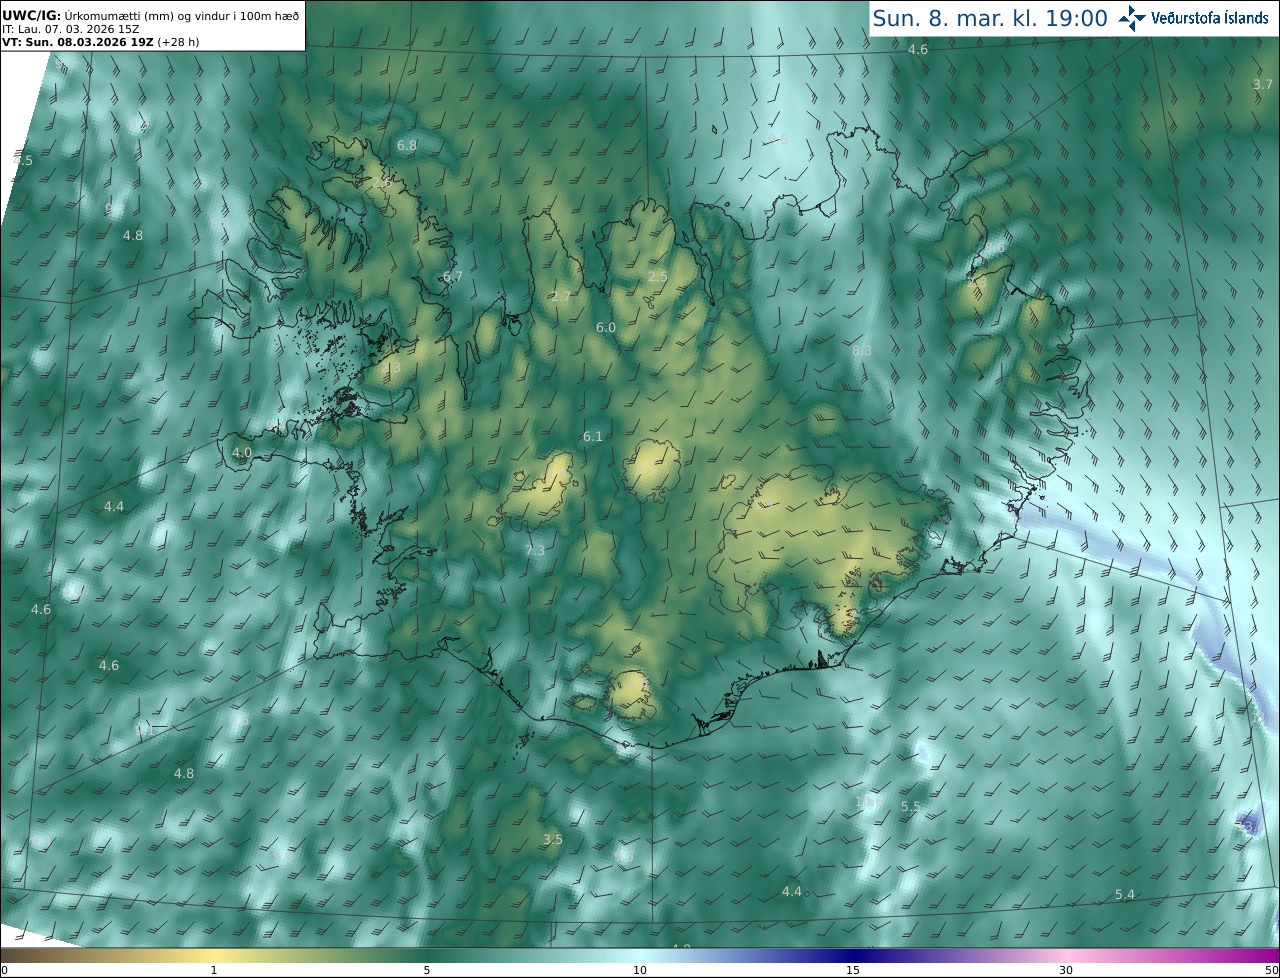Click the 6.0 value label on map

pos(606,328)
